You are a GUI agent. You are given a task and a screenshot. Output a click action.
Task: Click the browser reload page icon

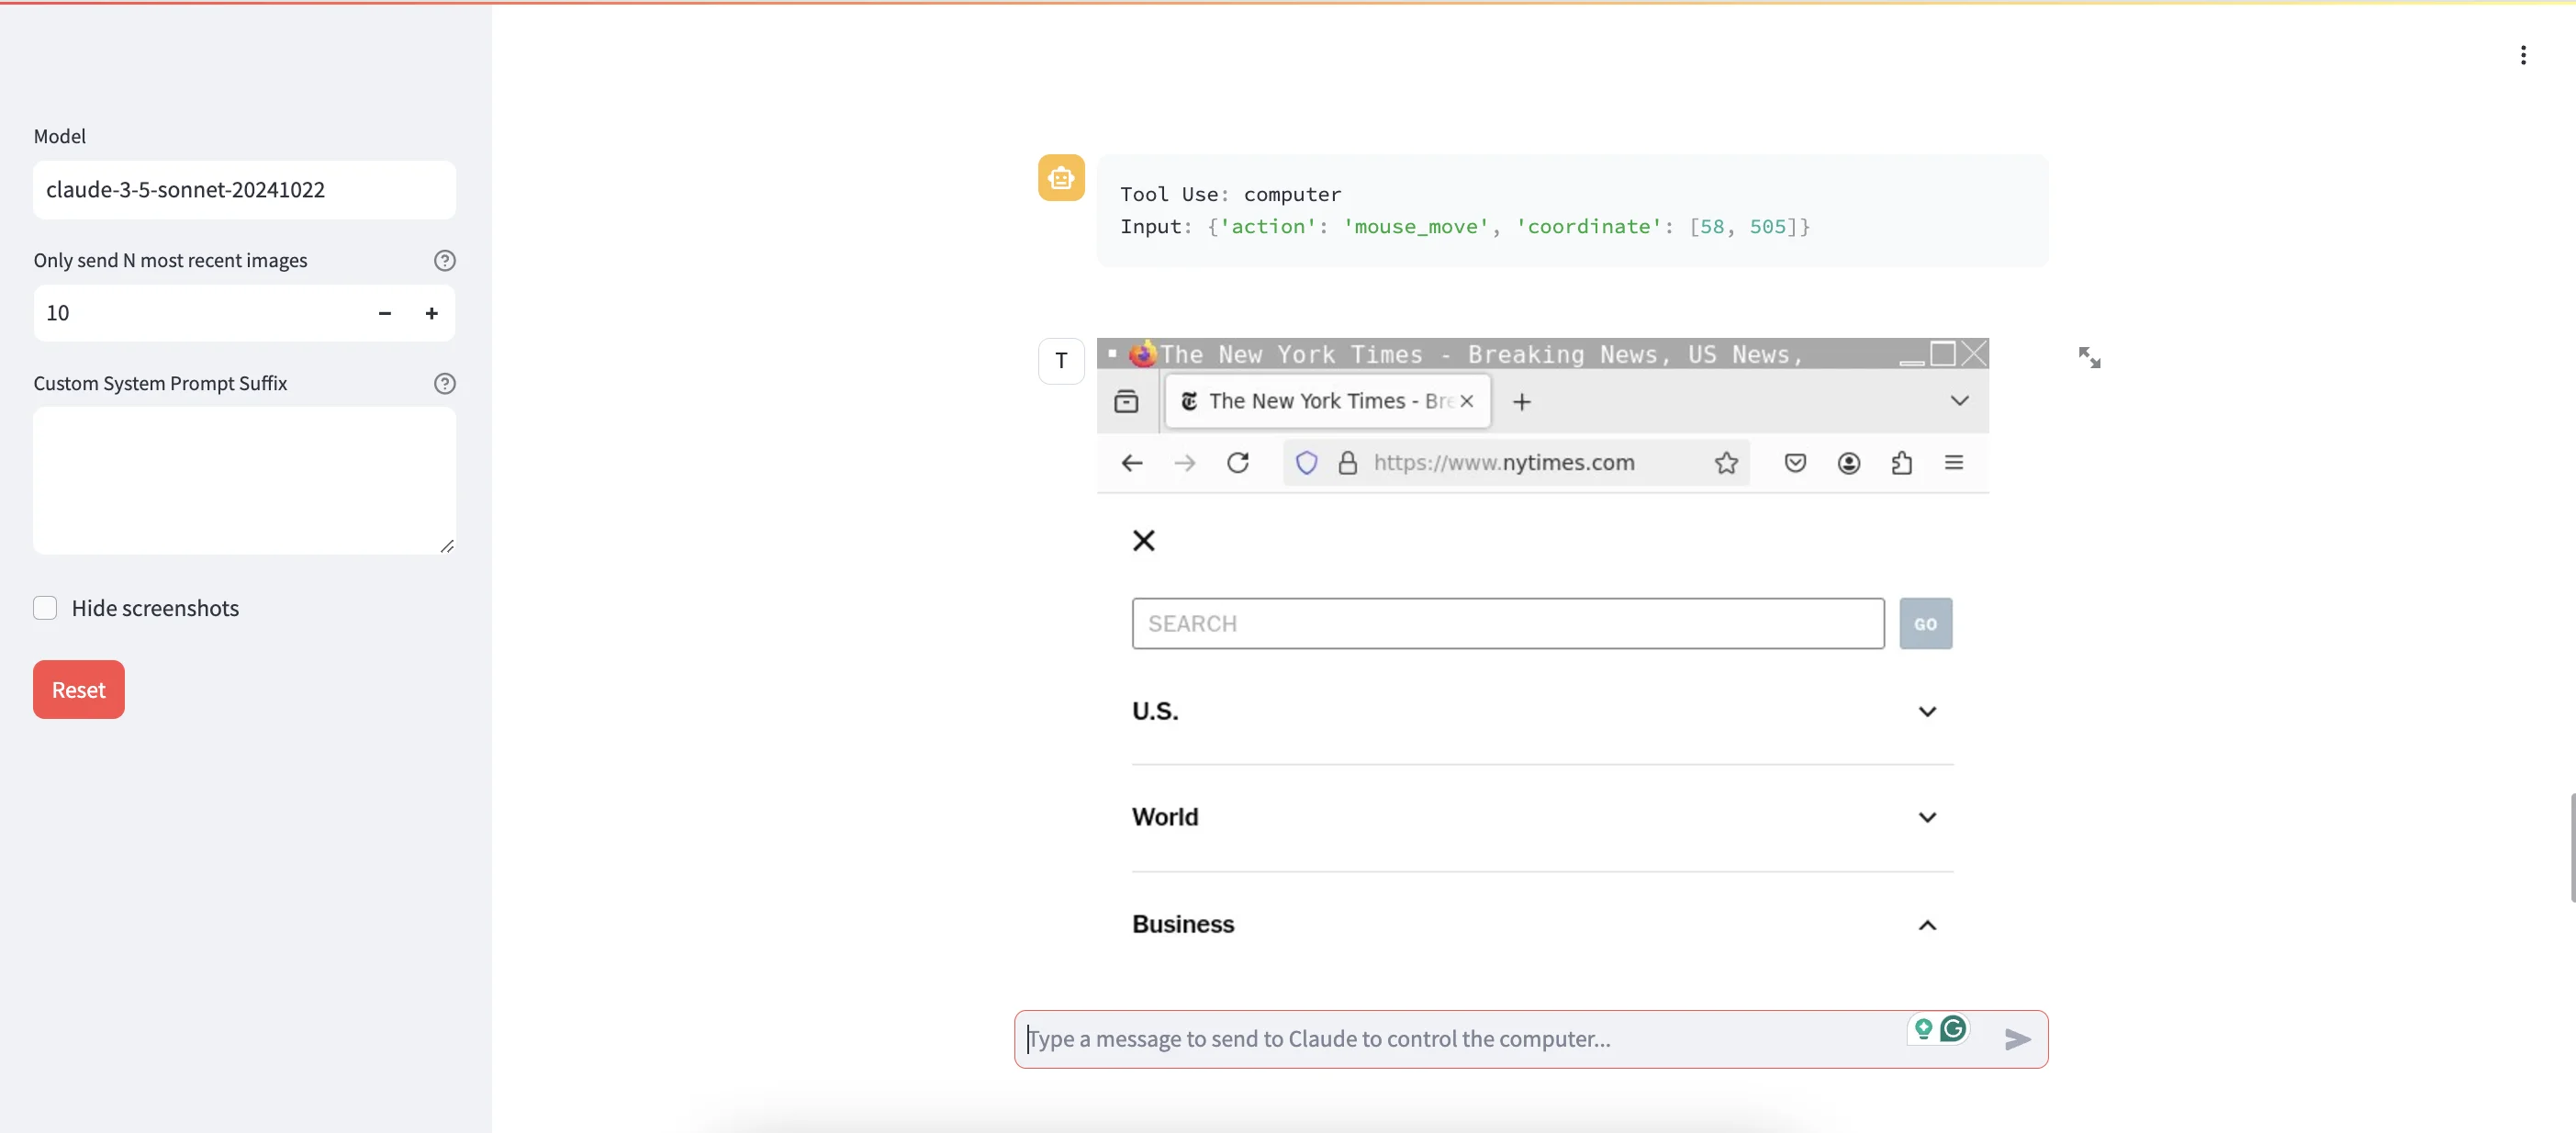pos(1238,463)
